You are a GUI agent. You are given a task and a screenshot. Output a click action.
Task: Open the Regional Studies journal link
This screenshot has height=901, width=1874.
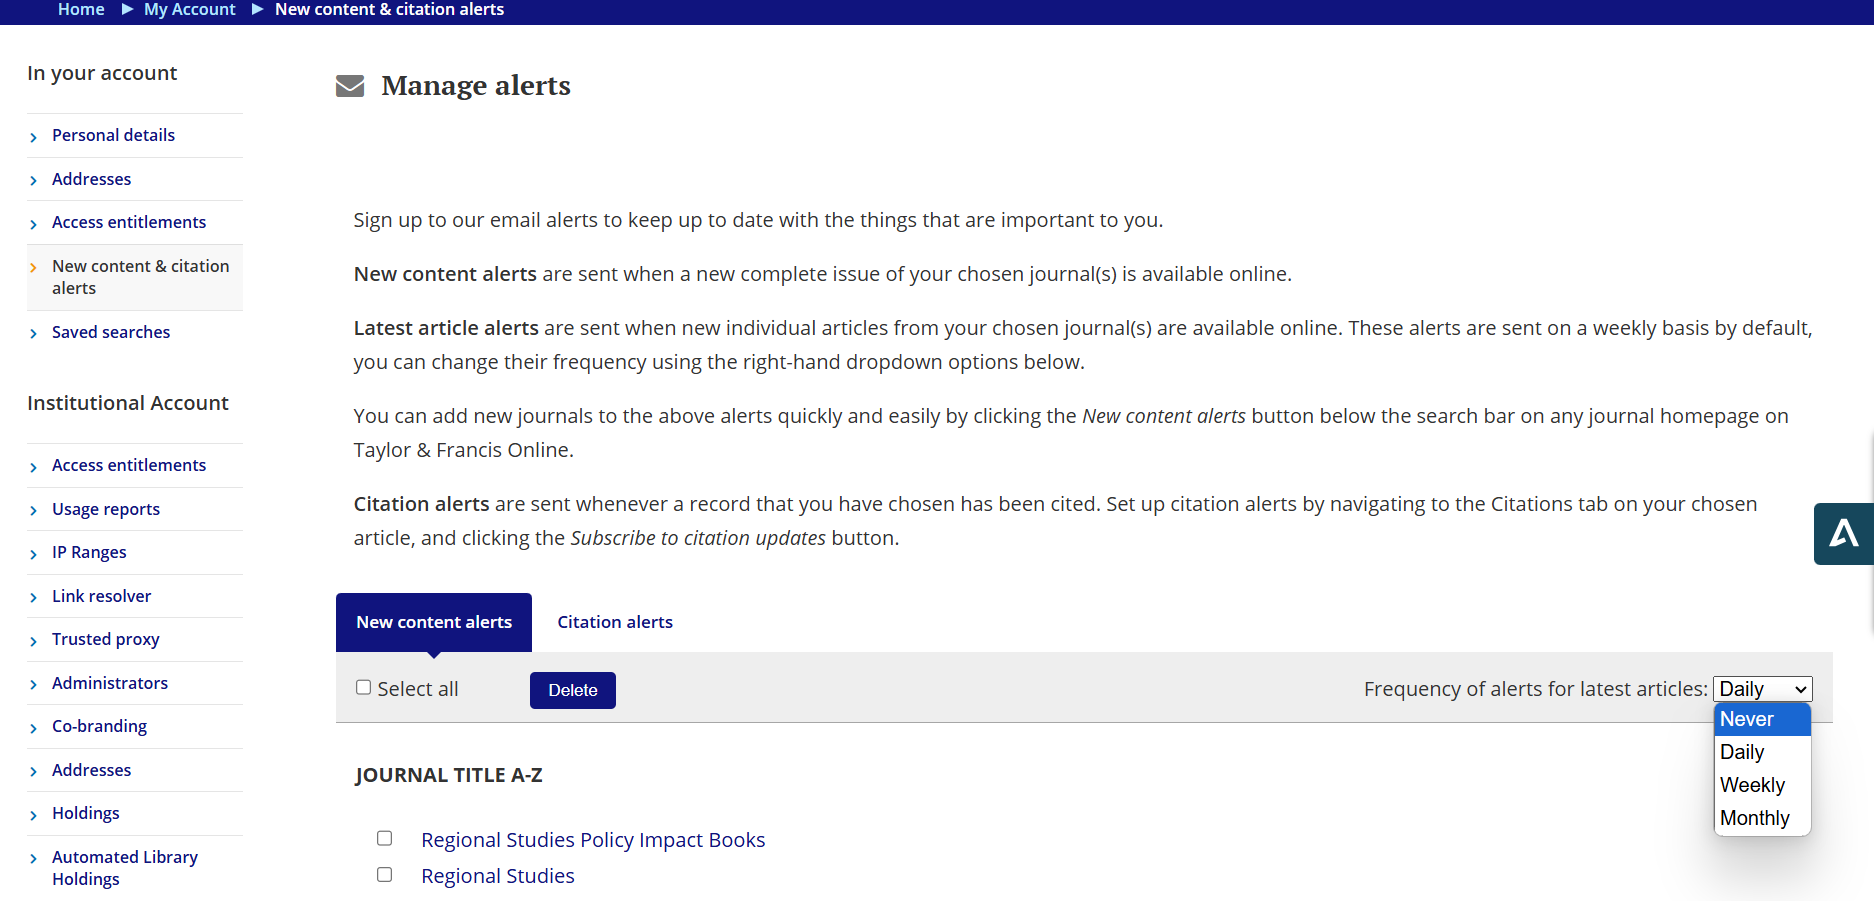click(497, 875)
